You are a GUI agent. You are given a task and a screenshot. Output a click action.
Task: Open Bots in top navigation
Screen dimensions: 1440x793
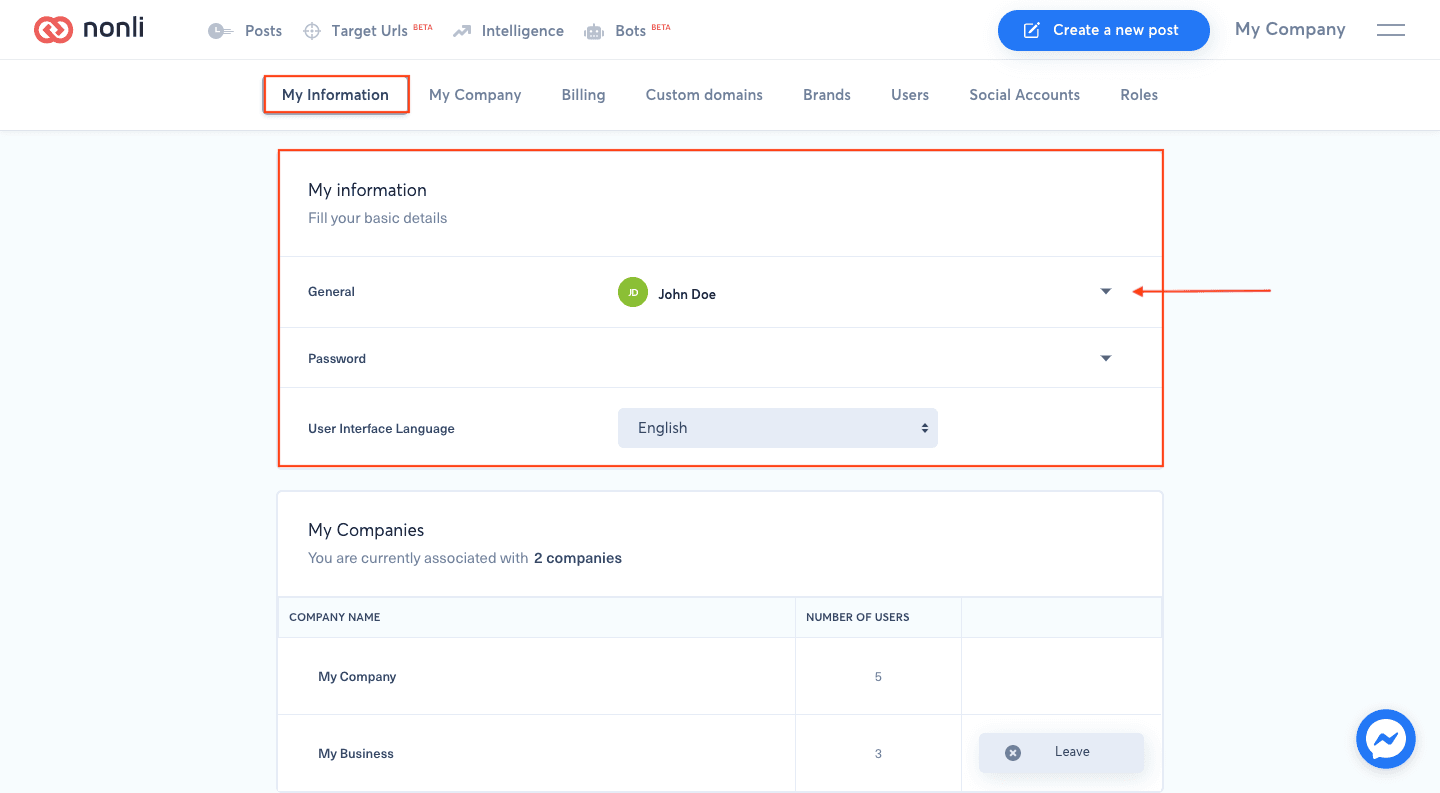pos(630,31)
